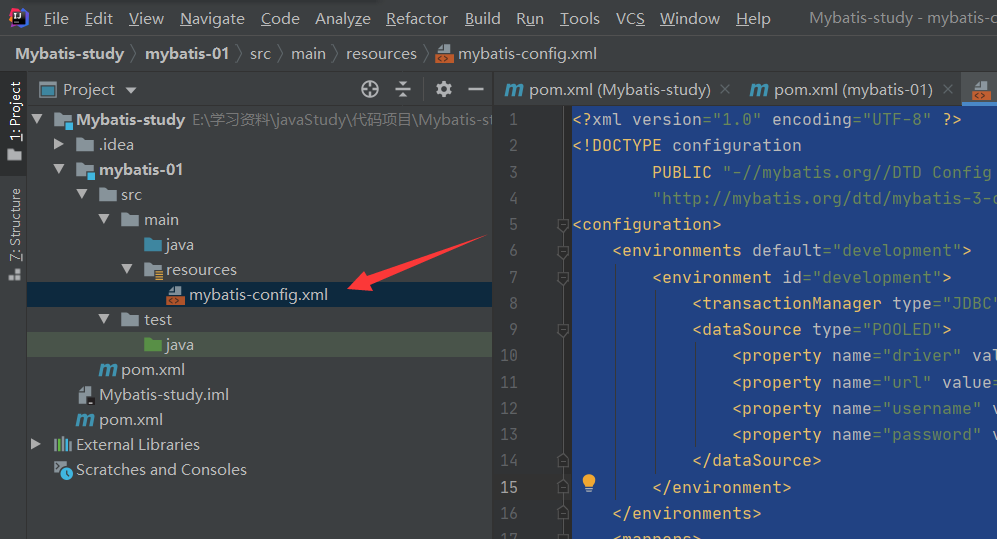
Task: Click the IntelliJ IDEA logo icon
Action: coord(18,18)
